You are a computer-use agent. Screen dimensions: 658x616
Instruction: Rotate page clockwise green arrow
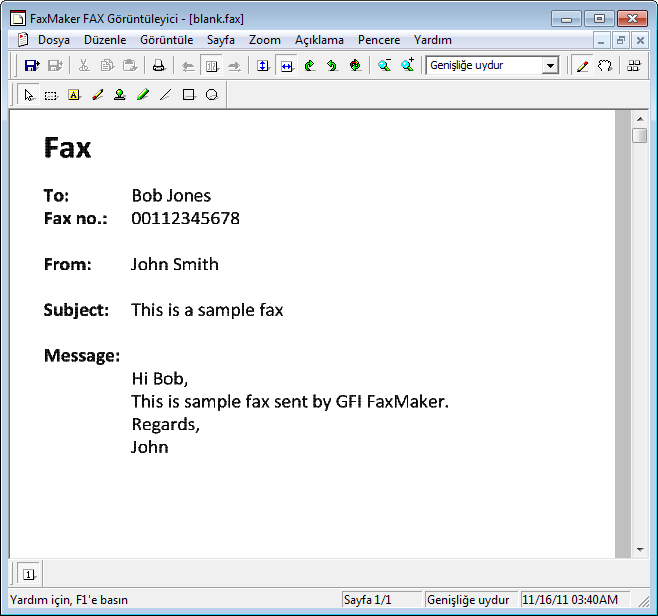click(x=310, y=65)
